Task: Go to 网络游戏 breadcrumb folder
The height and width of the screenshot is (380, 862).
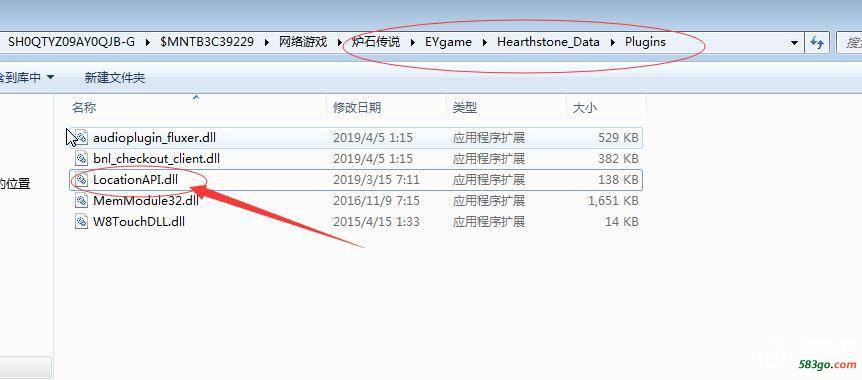Action: coord(303,42)
